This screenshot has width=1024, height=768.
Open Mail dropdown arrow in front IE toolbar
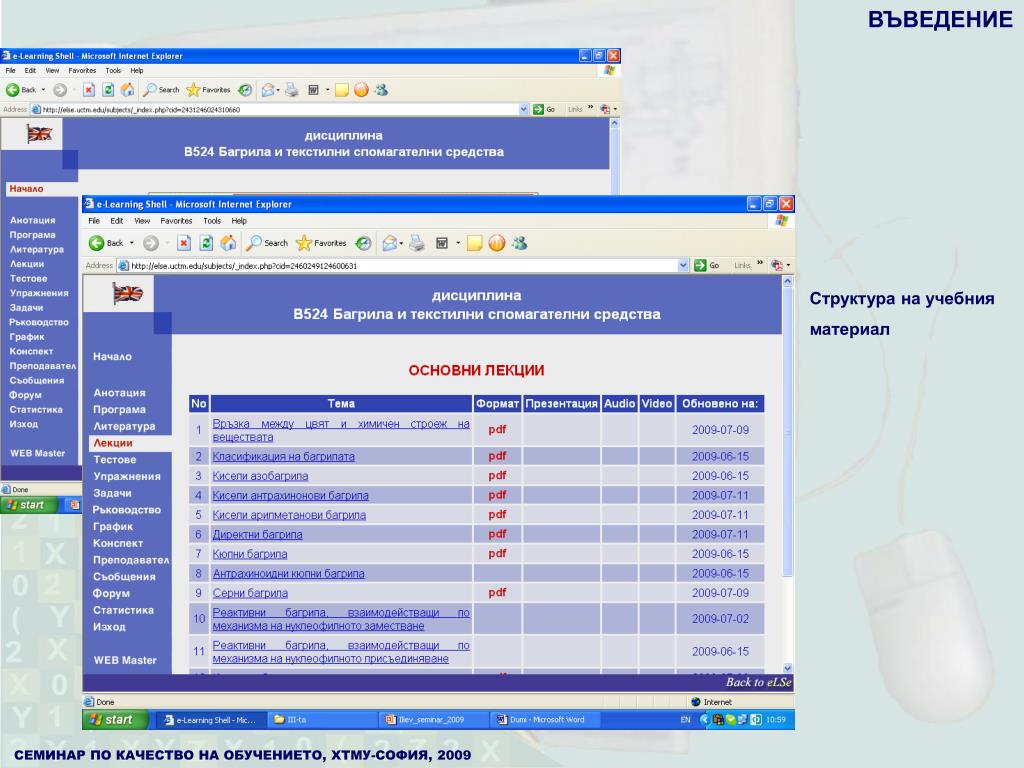401,243
